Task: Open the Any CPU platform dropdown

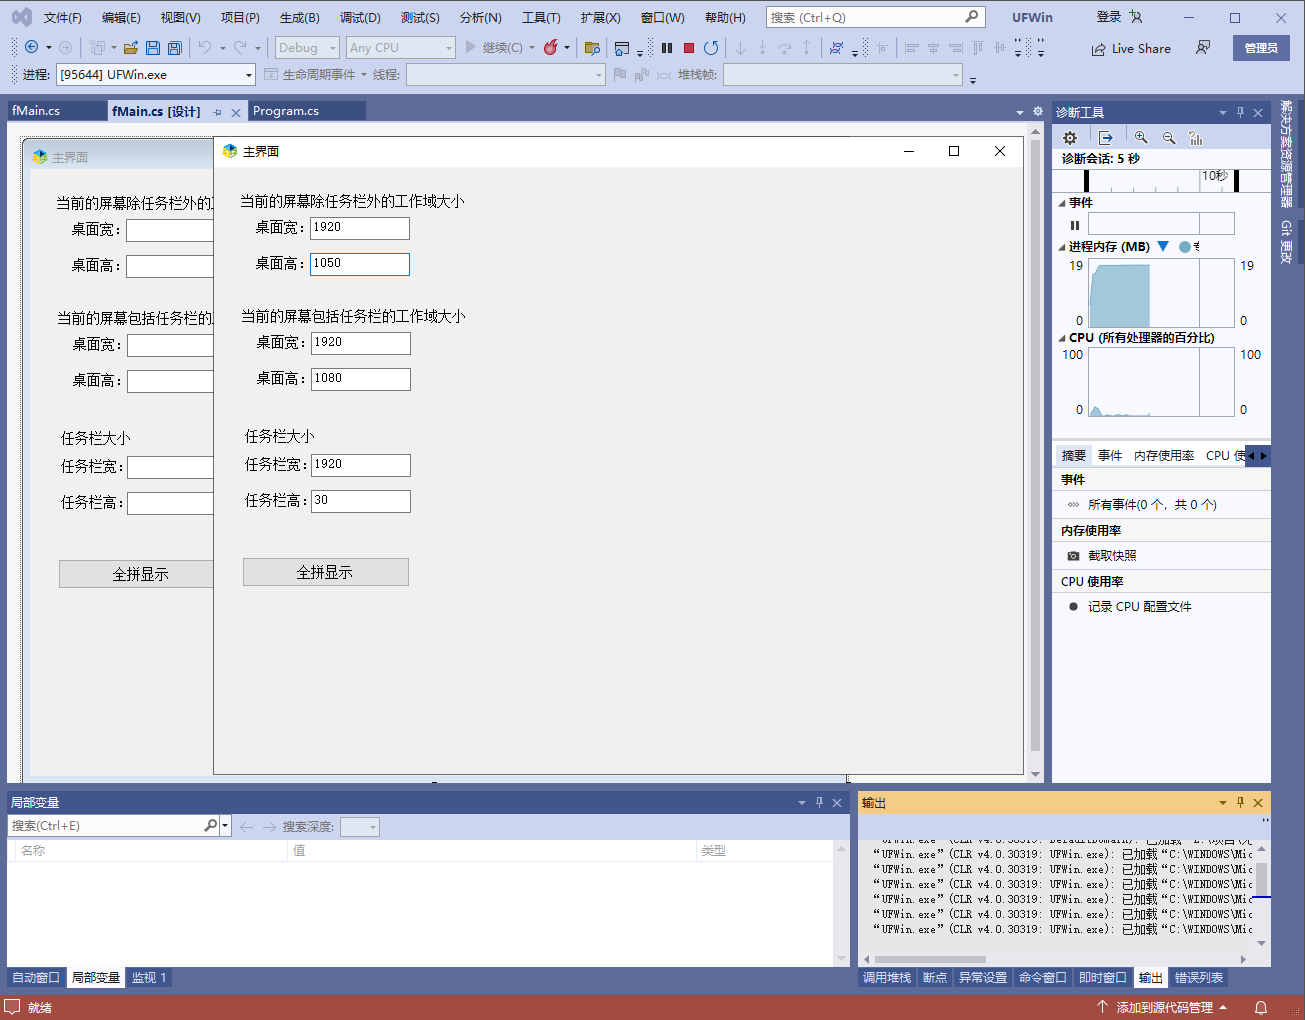Action: pyautogui.click(x=401, y=48)
